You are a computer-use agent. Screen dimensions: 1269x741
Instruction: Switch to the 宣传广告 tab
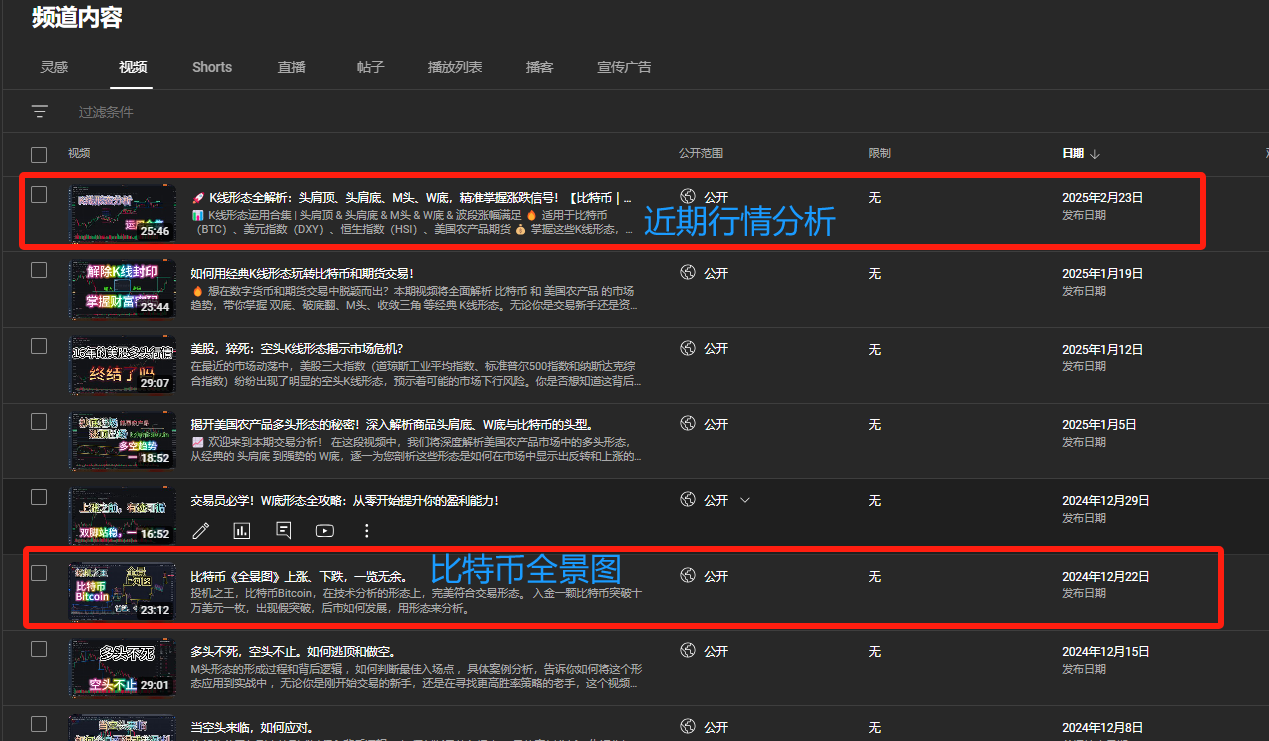(x=624, y=67)
